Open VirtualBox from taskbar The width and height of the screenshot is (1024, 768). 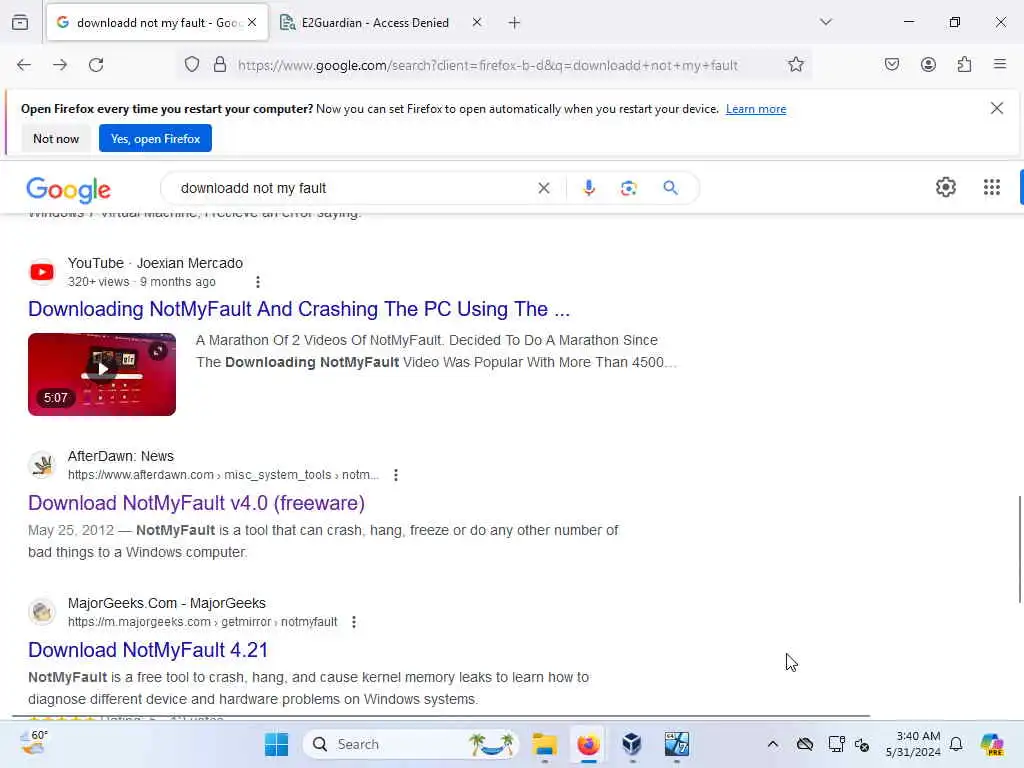pos(632,744)
